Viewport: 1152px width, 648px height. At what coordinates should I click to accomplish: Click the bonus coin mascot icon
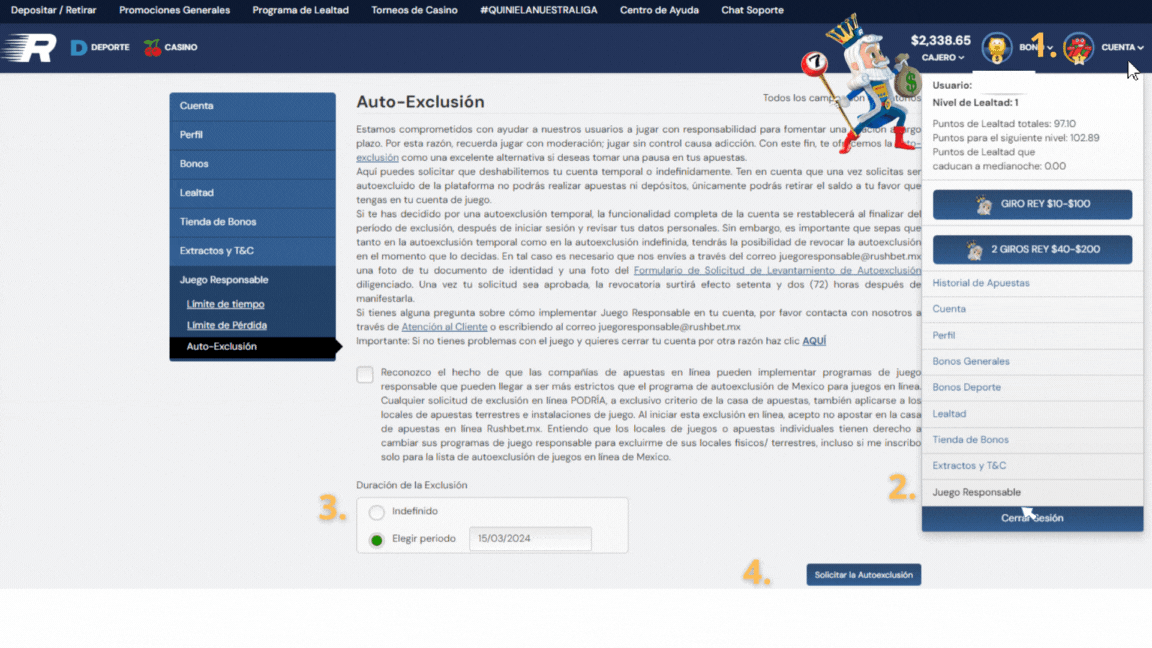coord(996,48)
